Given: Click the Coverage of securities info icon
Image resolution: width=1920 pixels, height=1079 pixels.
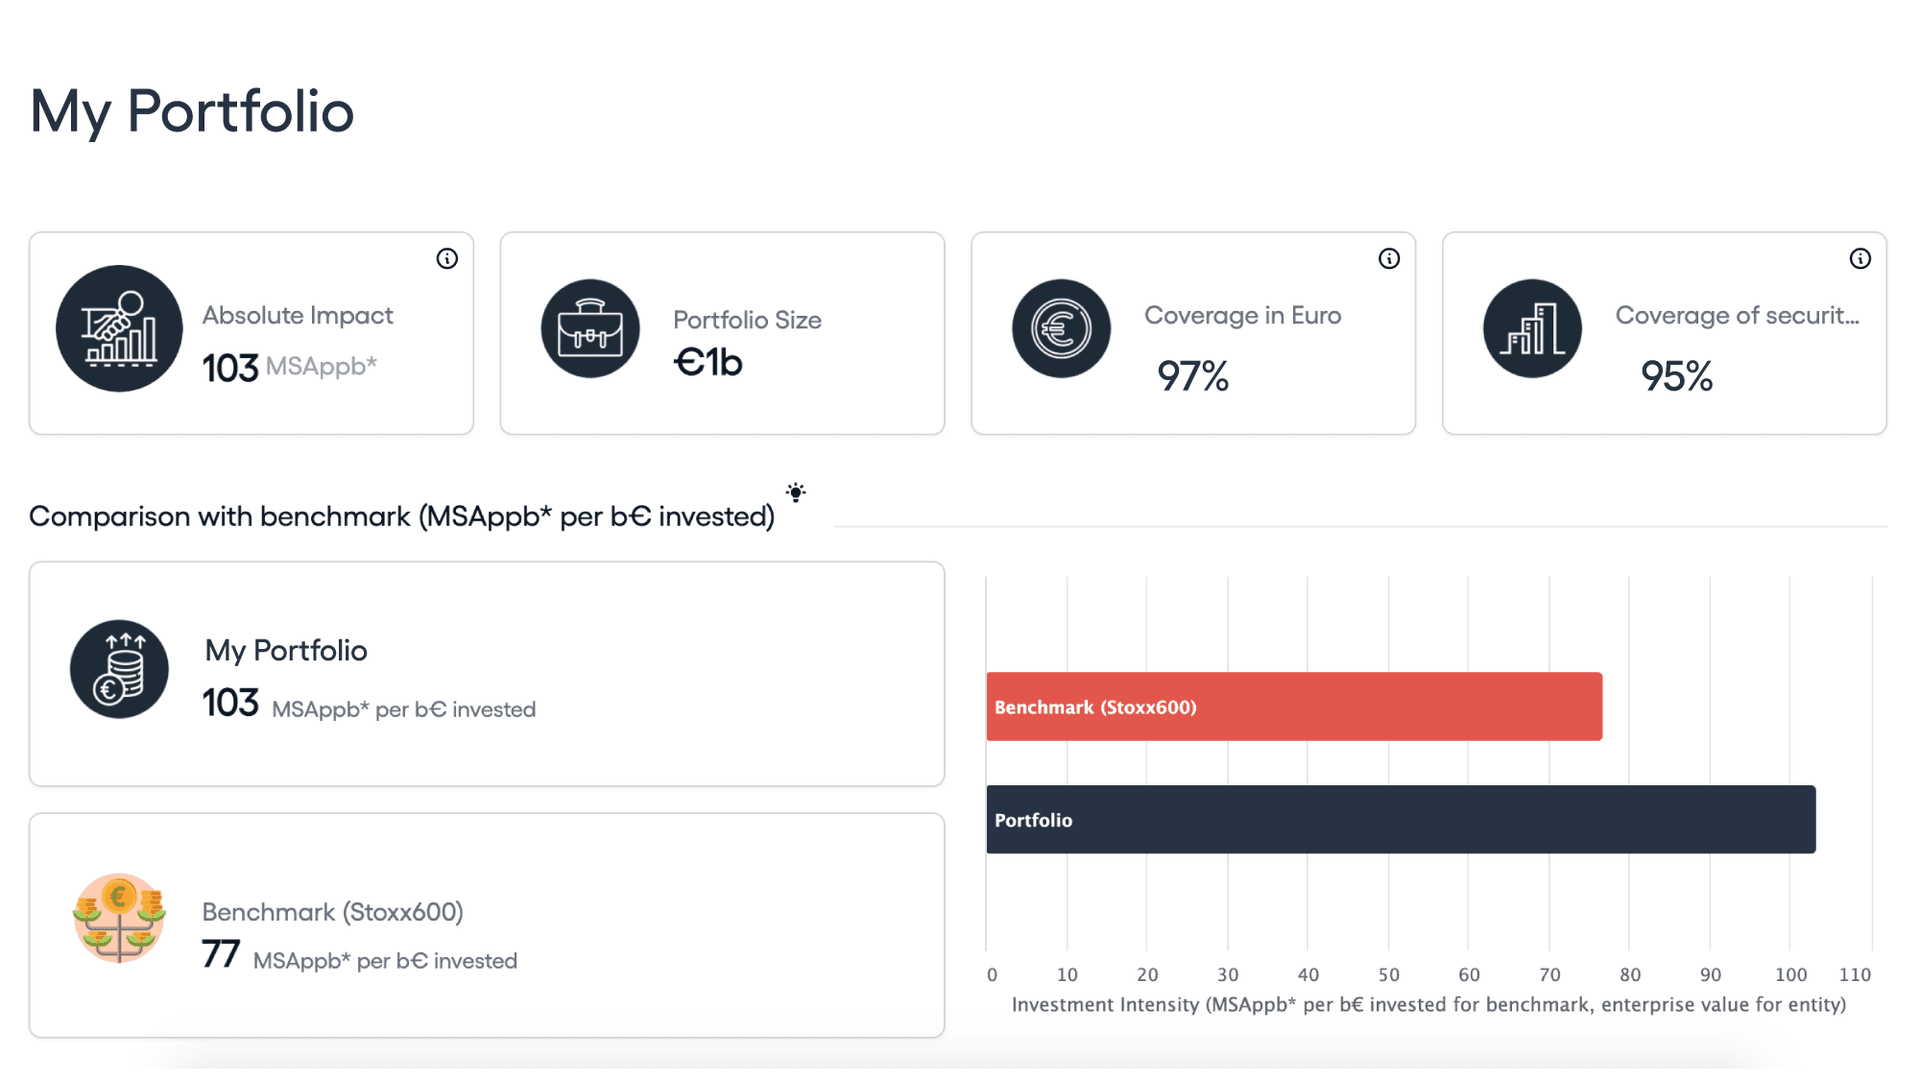Looking at the screenshot, I should coord(1860,259).
